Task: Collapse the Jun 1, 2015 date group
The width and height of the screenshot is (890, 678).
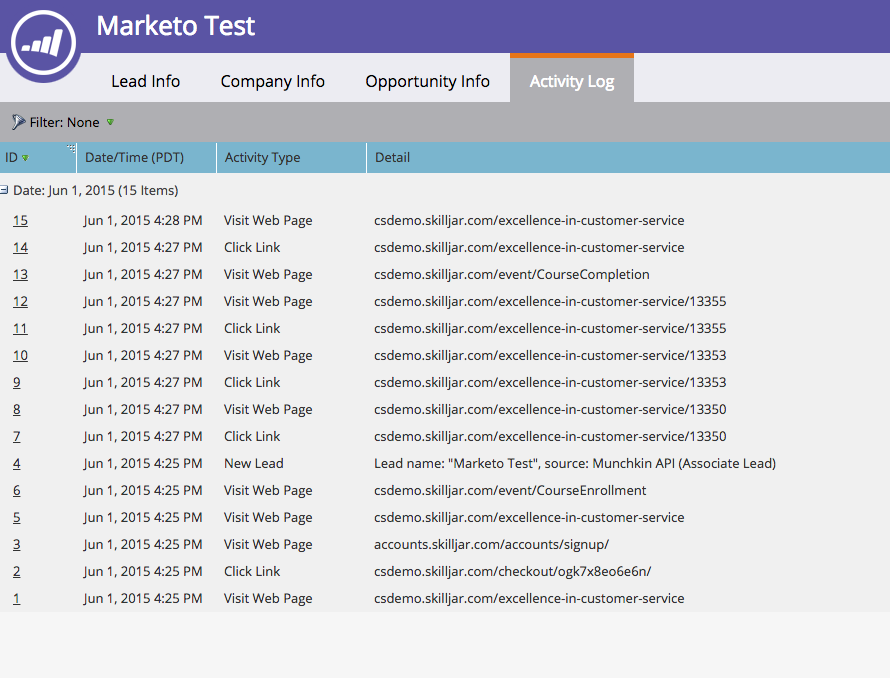Action: click(x=4, y=190)
